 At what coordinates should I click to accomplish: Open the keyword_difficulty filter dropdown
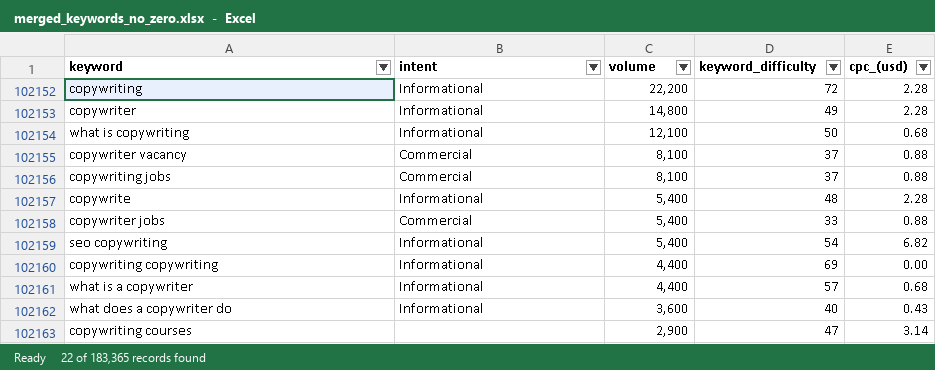(x=834, y=67)
